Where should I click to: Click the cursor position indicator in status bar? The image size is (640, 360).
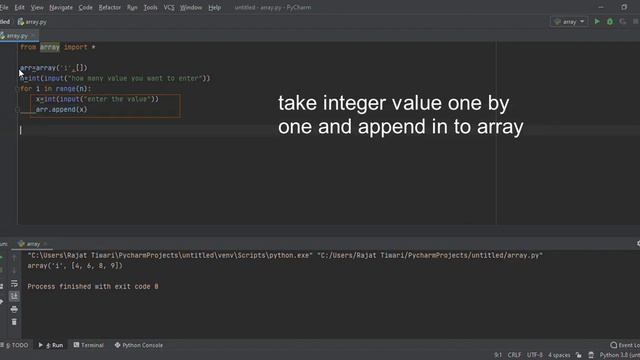coord(498,355)
